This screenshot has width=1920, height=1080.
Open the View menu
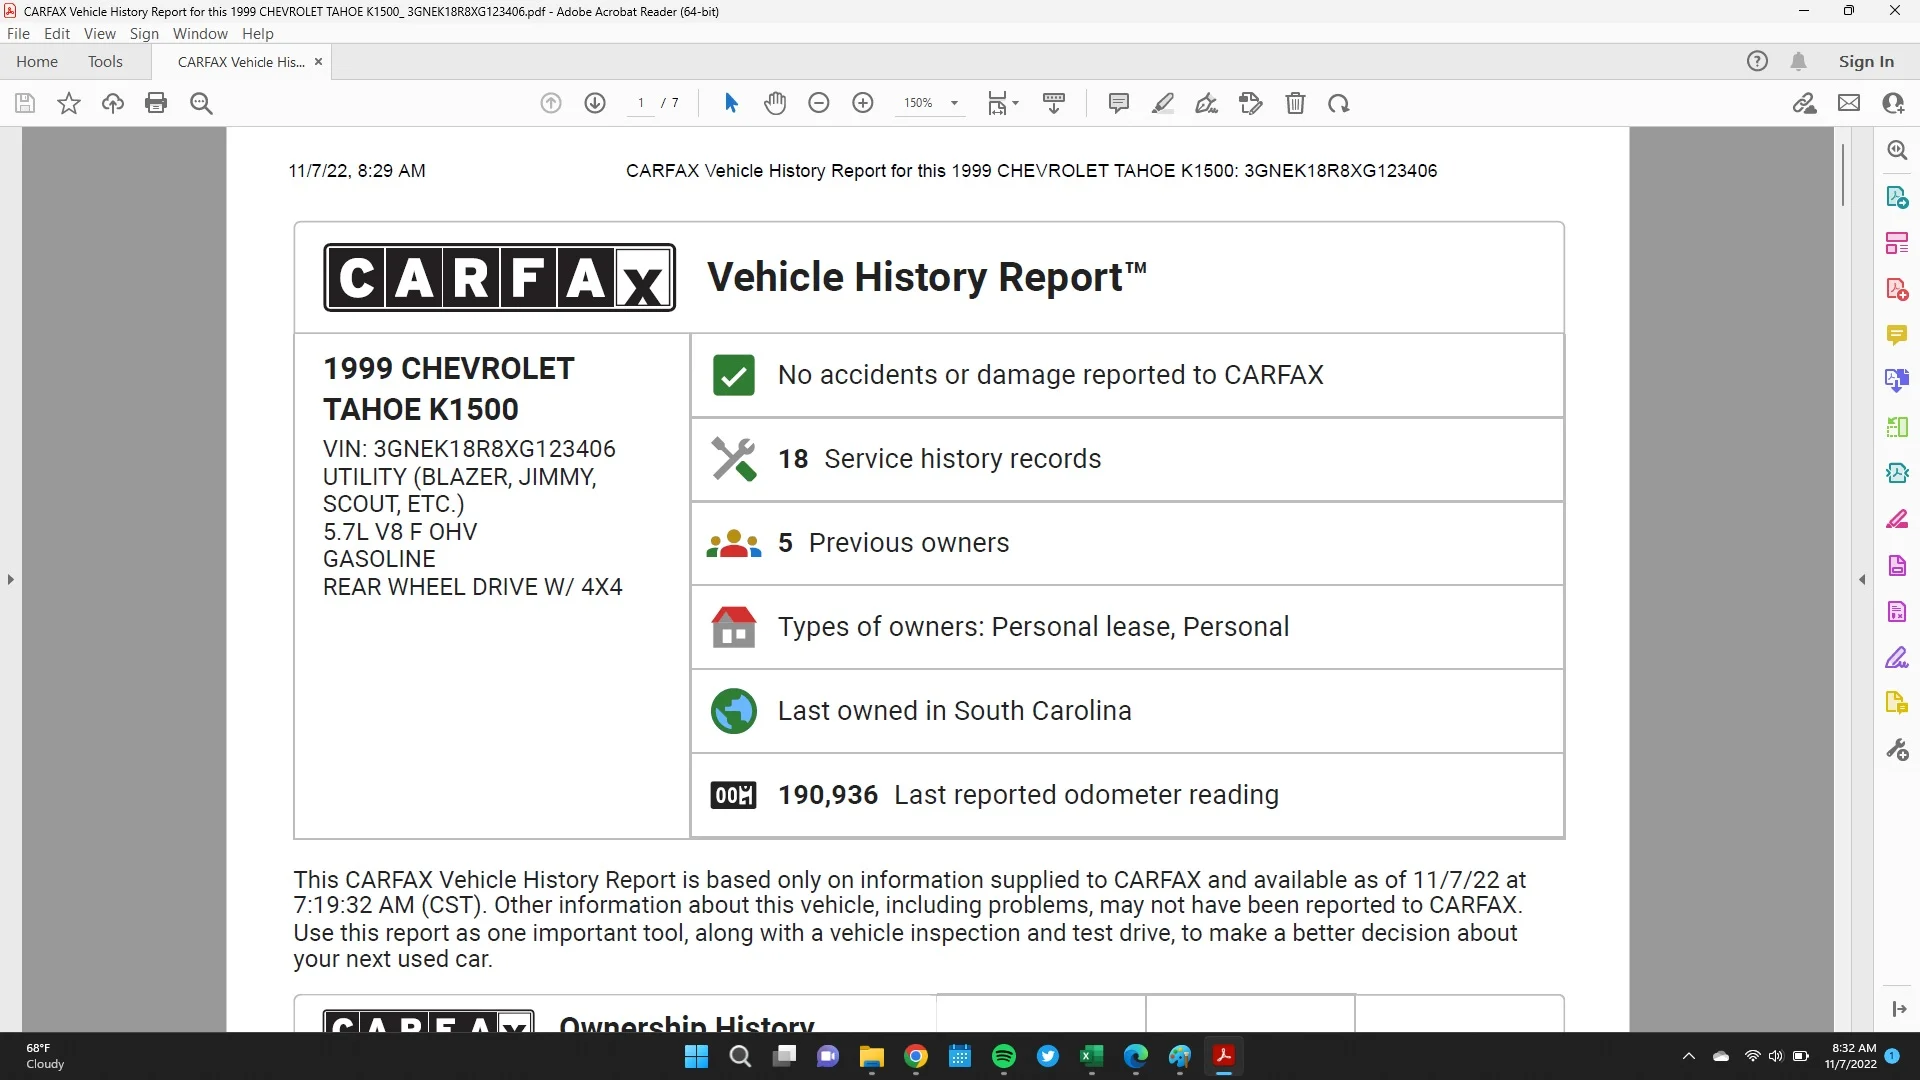(99, 33)
